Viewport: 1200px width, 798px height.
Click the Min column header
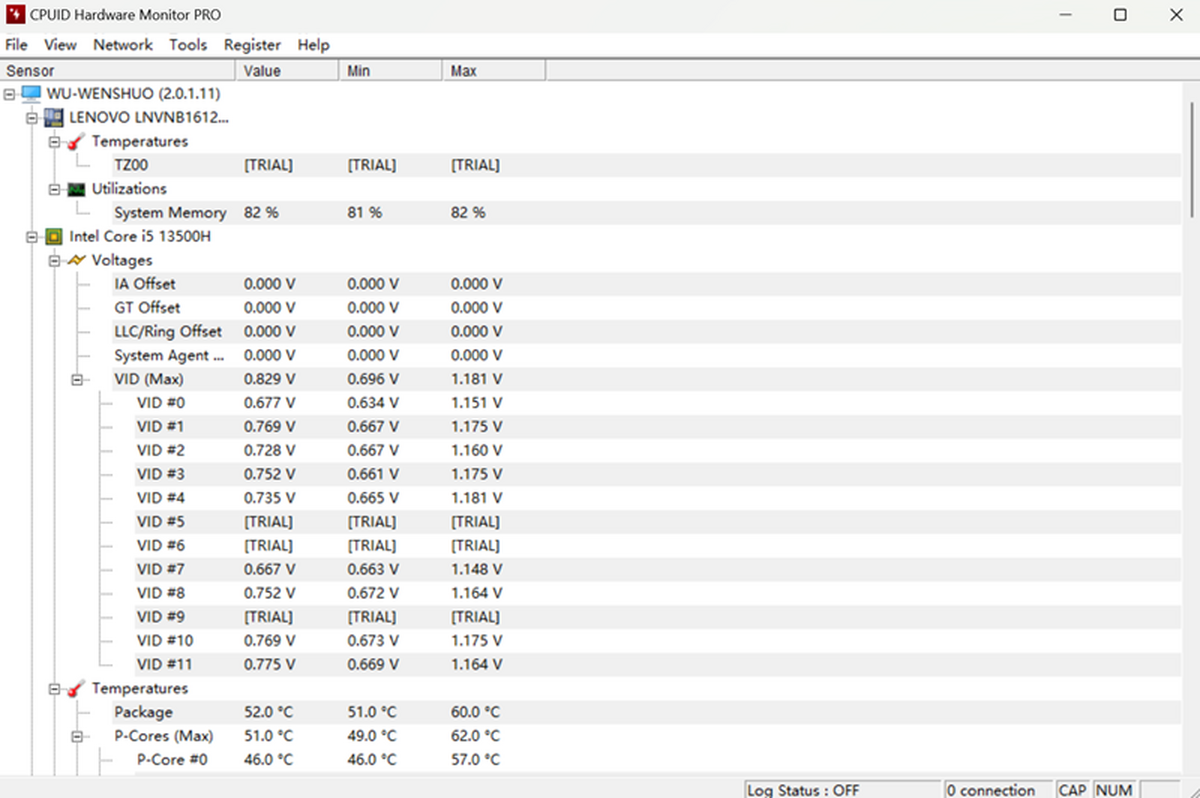point(391,71)
